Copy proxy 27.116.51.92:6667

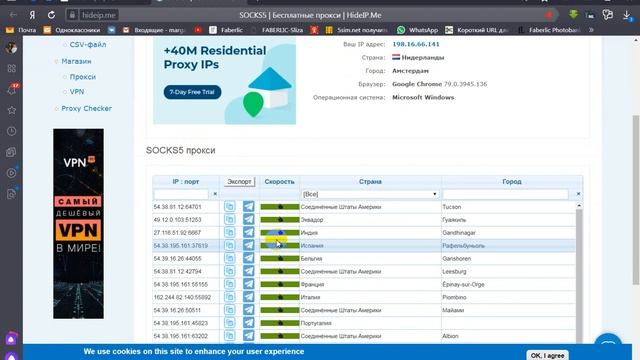(x=230, y=232)
